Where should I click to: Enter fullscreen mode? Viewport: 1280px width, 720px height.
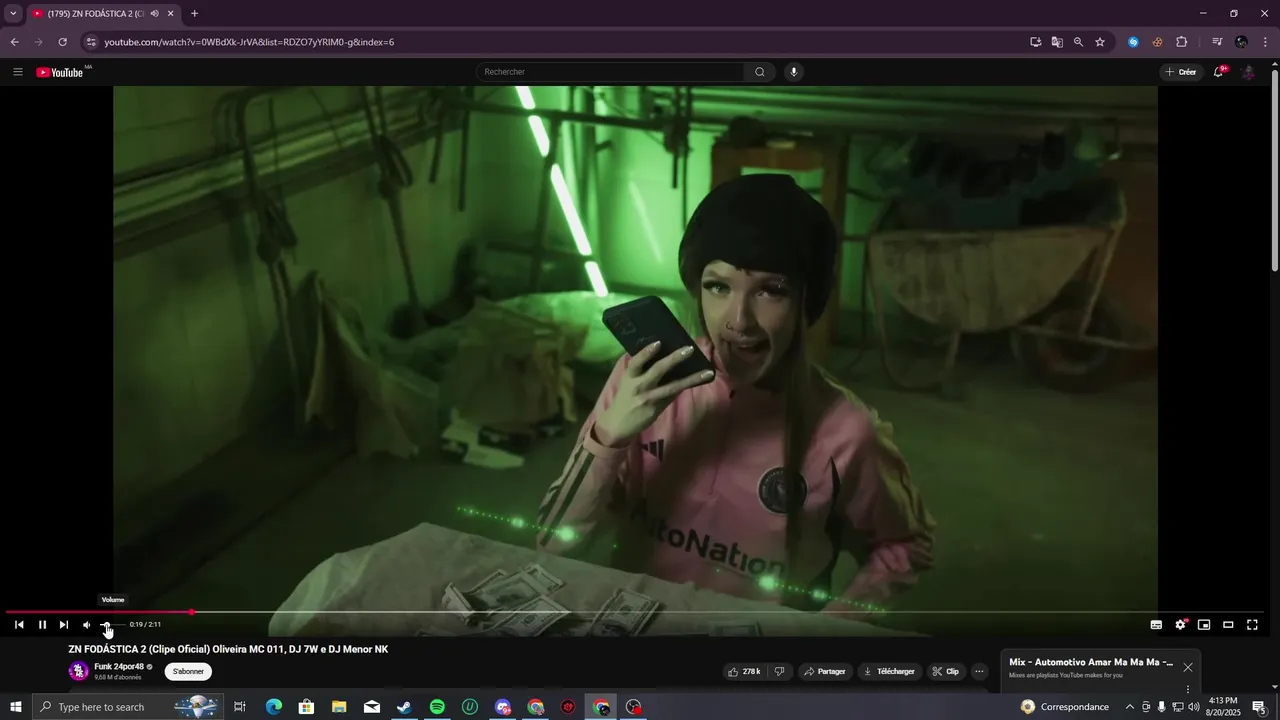tap(1252, 625)
